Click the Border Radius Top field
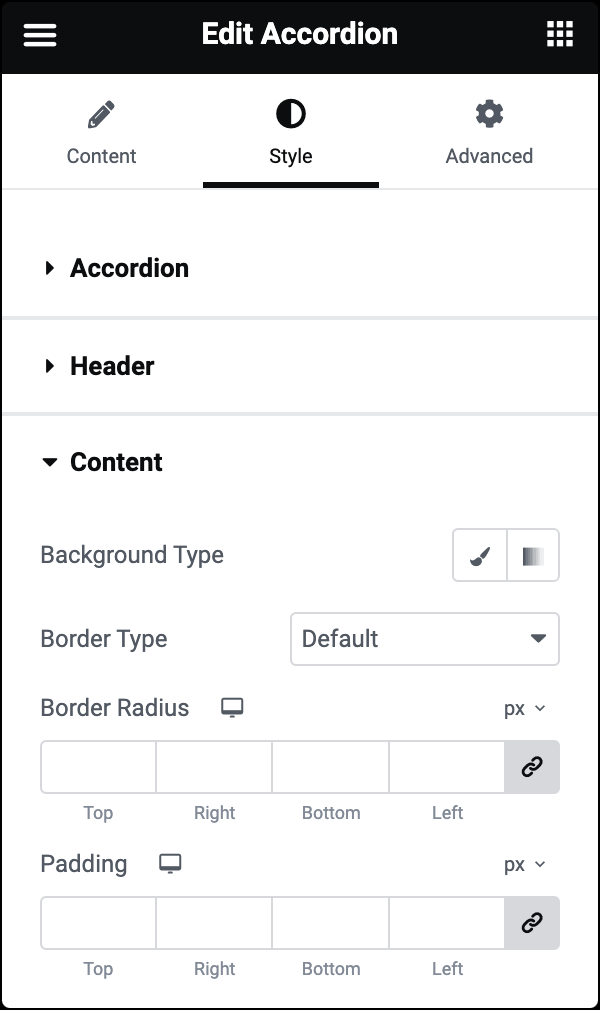 pos(99,767)
